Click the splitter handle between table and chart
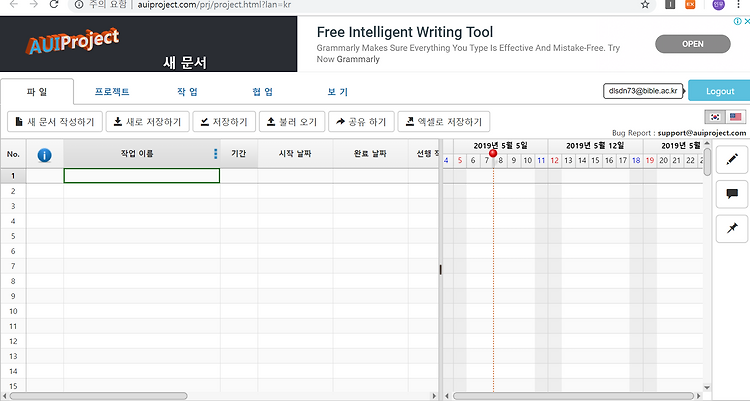This screenshot has width=750, height=401. tap(441, 270)
